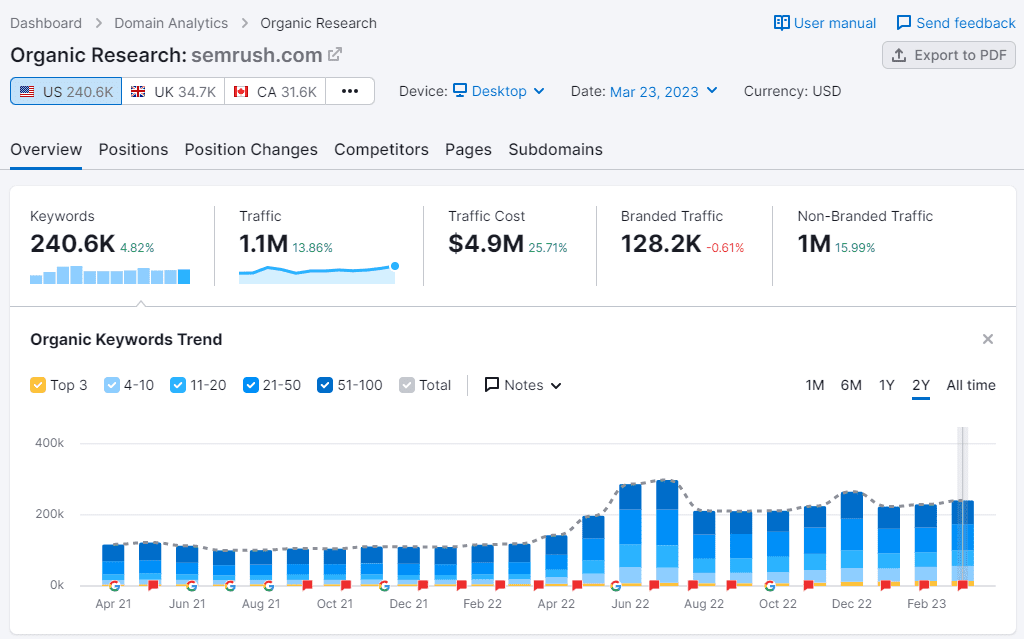Click the US flag icon
The width and height of the screenshot is (1024, 639).
(27, 91)
